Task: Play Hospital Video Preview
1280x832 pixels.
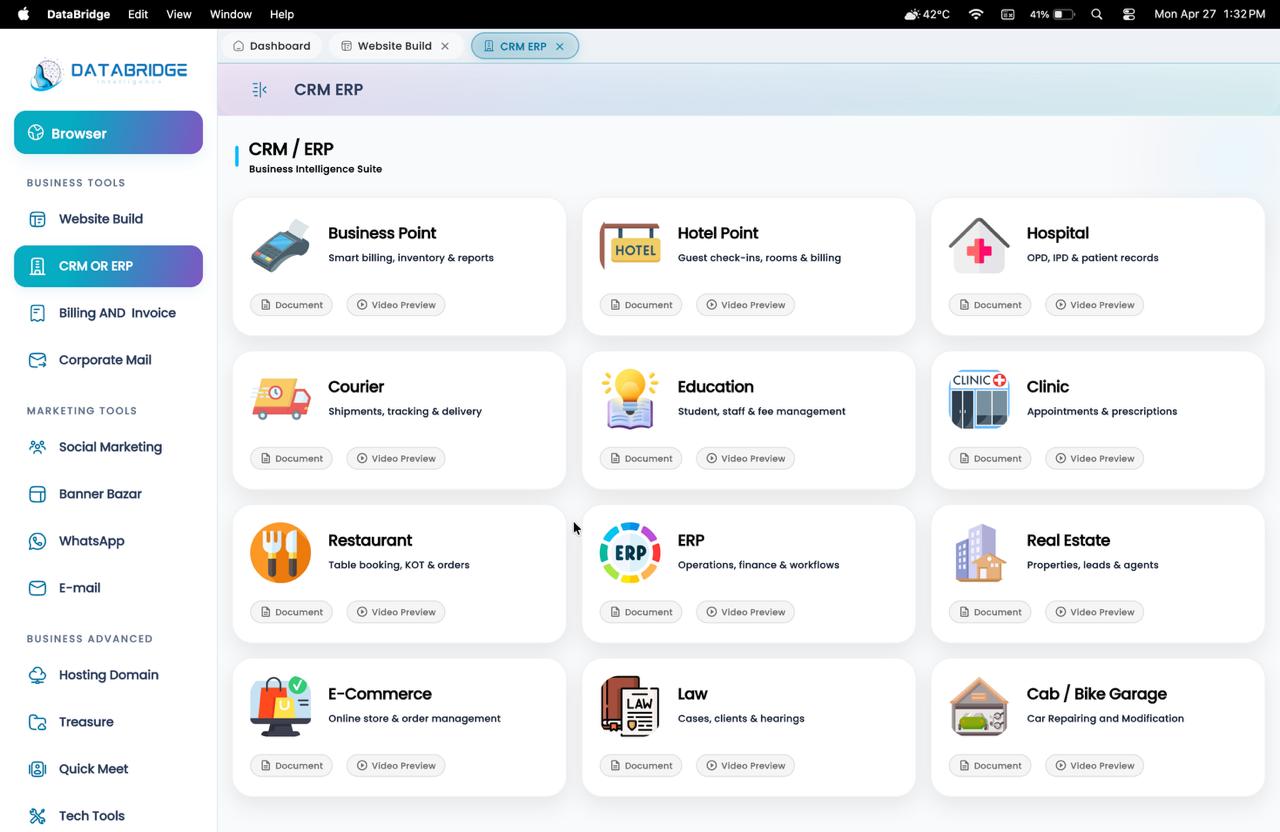Action: coord(1094,305)
